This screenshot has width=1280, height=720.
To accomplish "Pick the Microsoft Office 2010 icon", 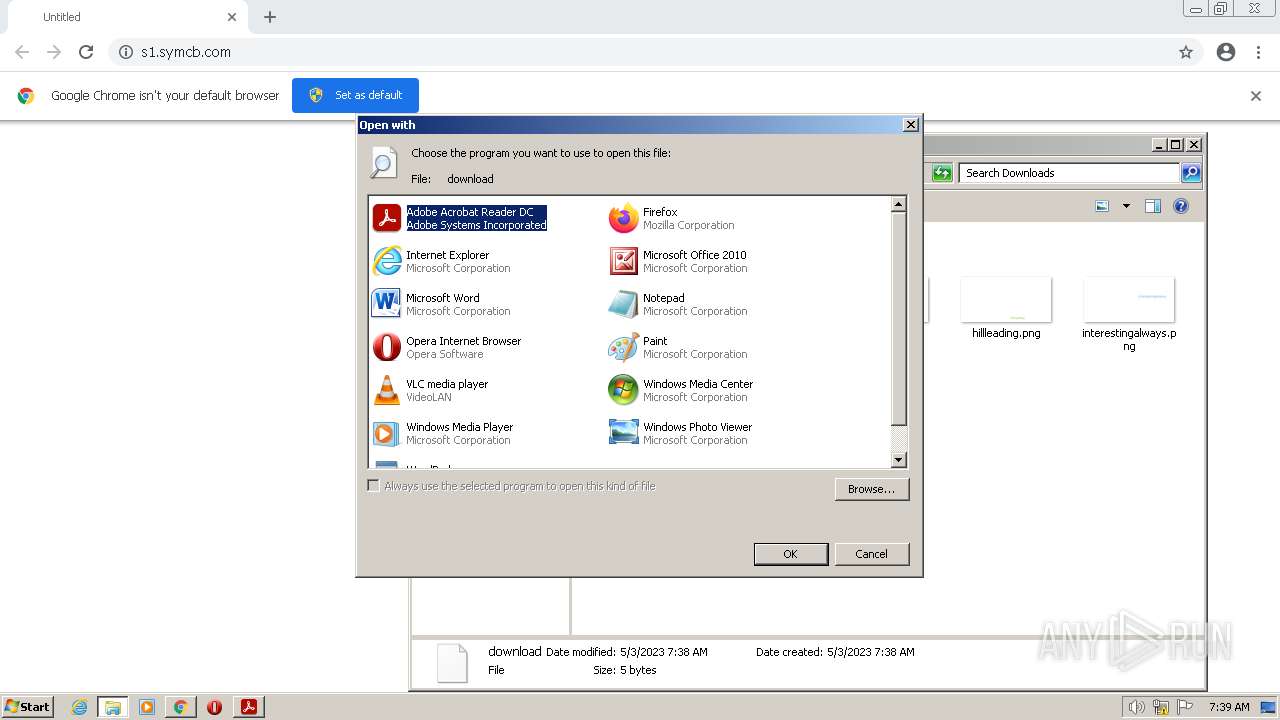I will tap(623, 261).
